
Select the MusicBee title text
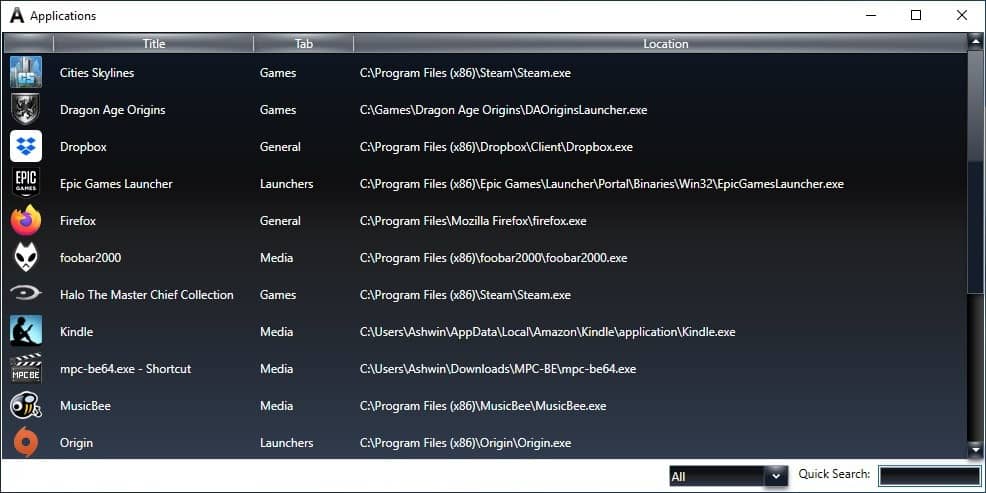[85, 406]
